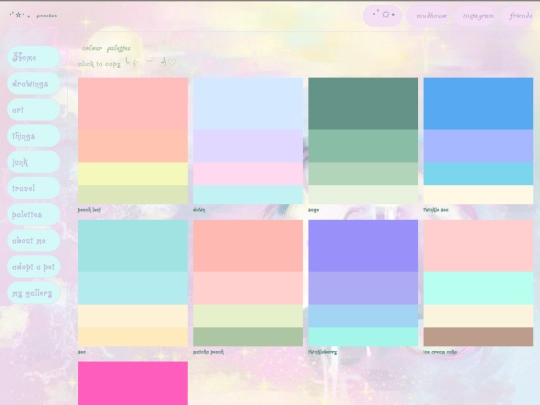Copy the light blue stripe of twinkleberry

pos(363,316)
